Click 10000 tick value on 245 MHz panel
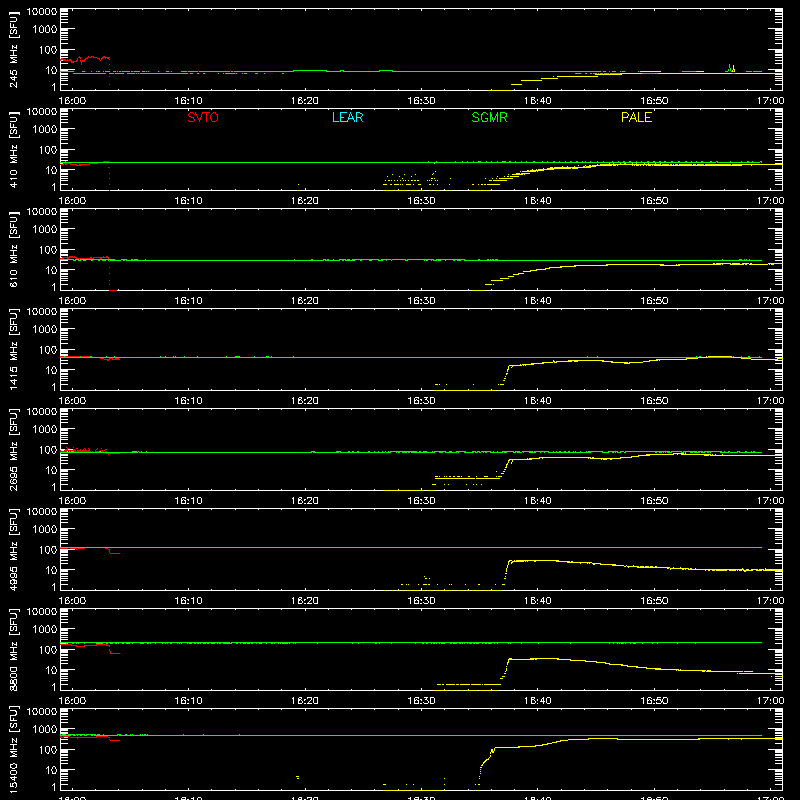Screen dimensions: 800x800 (x=42, y=12)
